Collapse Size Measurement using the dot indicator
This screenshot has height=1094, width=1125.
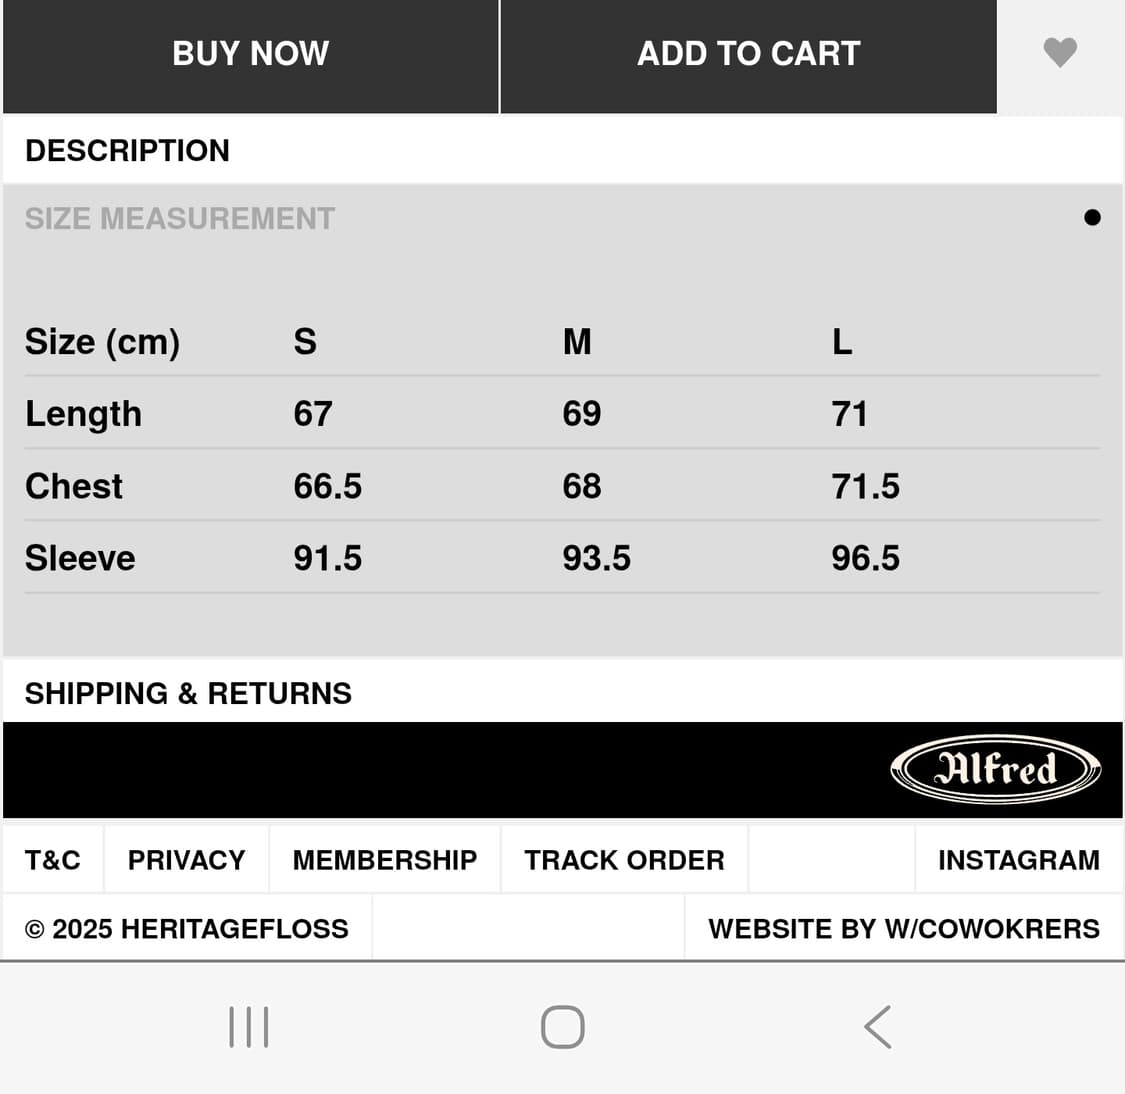click(1092, 218)
